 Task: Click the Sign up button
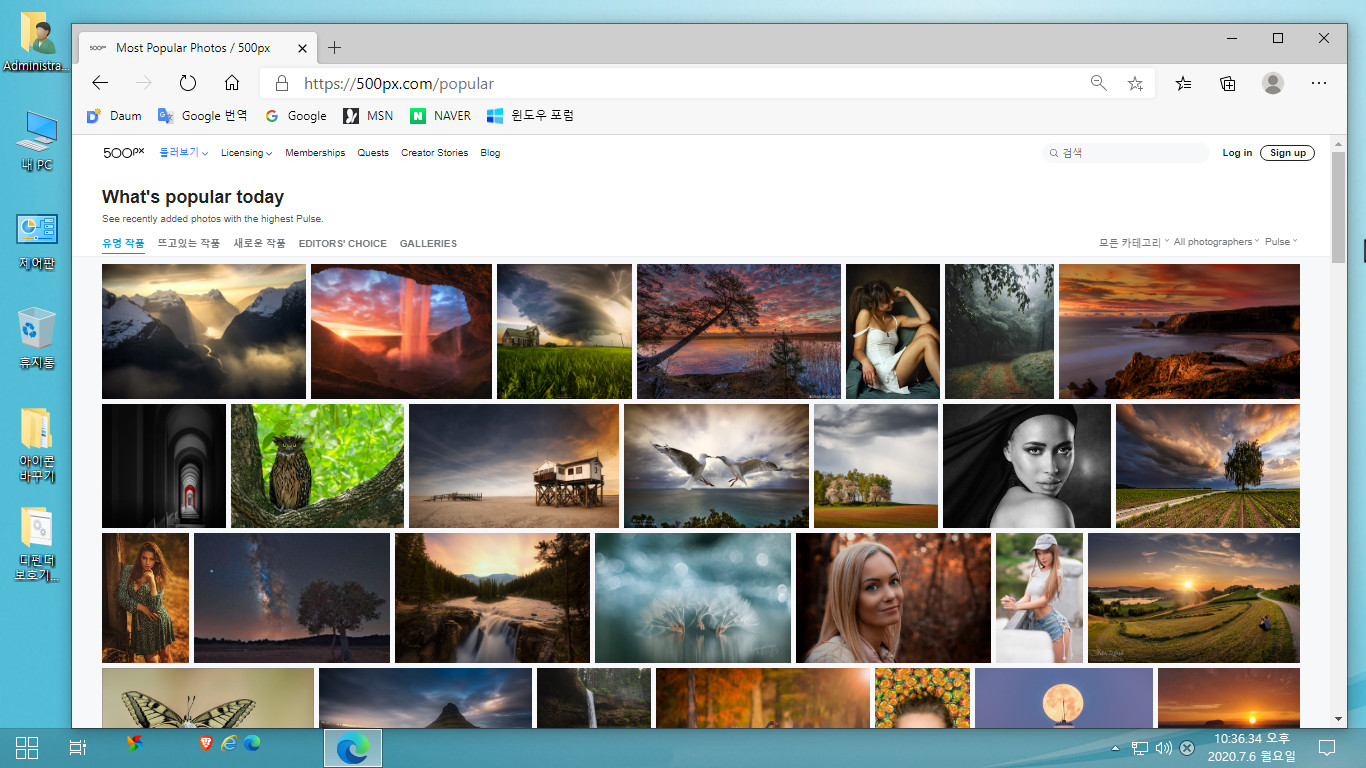pyautogui.click(x=1287, y=153)
